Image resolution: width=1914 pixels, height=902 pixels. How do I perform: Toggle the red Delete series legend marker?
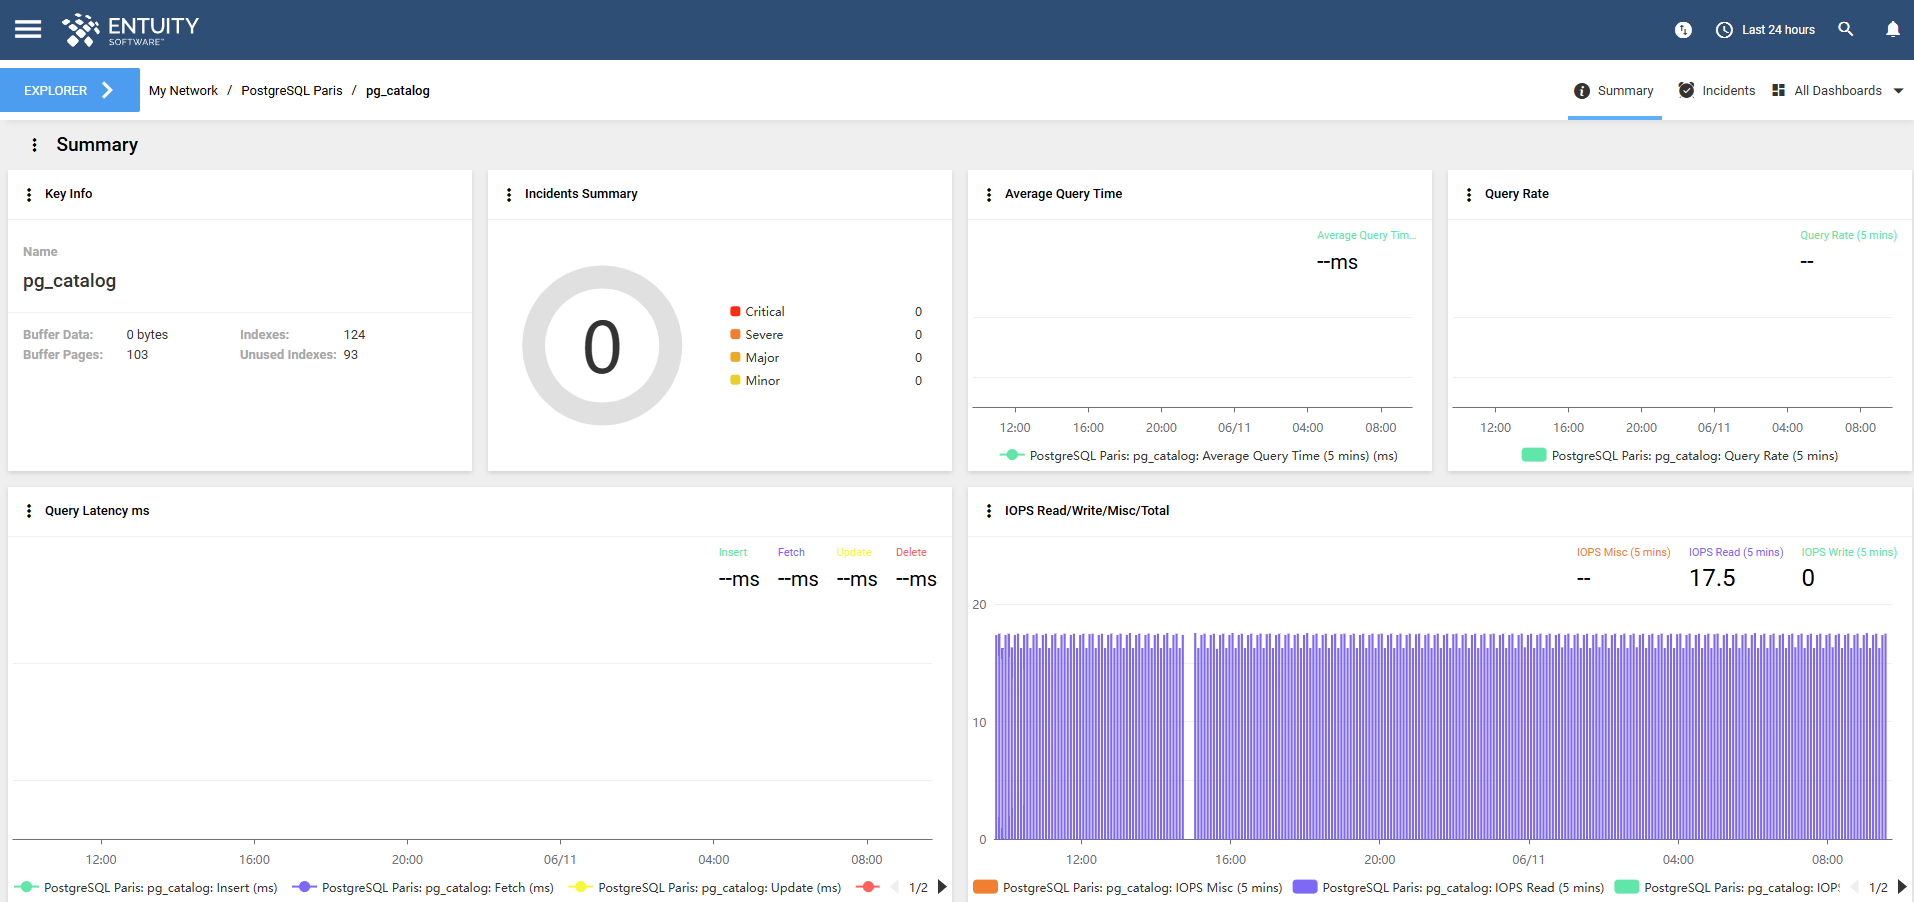[x=868, y=887]
